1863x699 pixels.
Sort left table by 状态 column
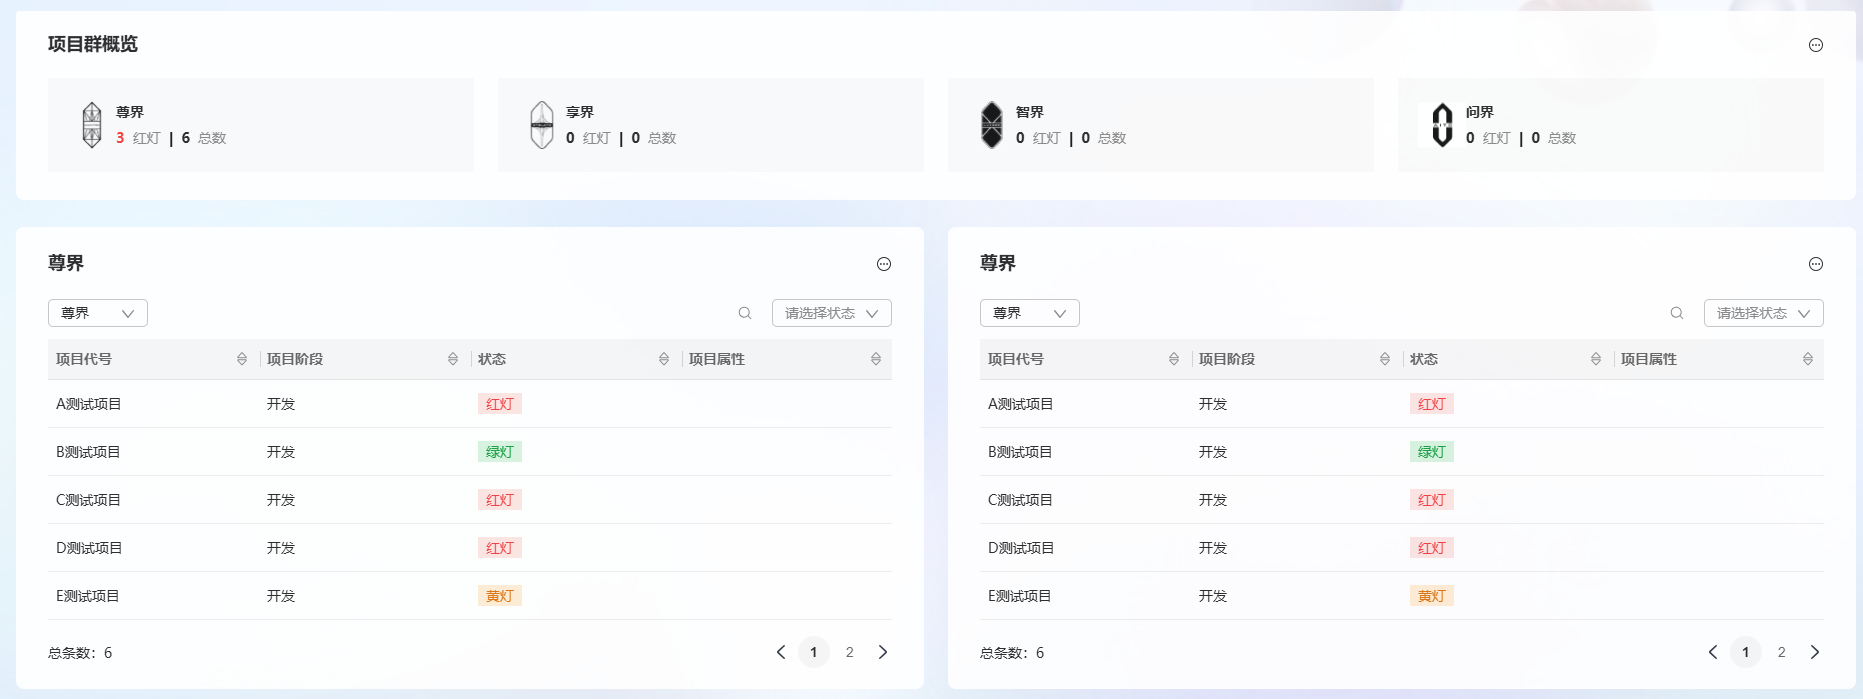[664, 359]
